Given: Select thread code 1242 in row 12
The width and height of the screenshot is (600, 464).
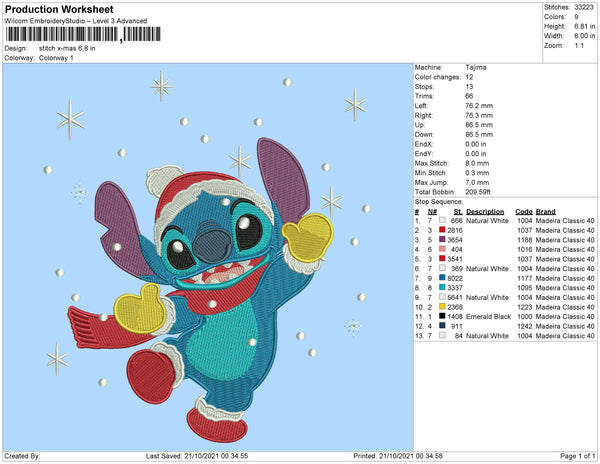Looking at the screenshot, I should click(x=525, y=326).
